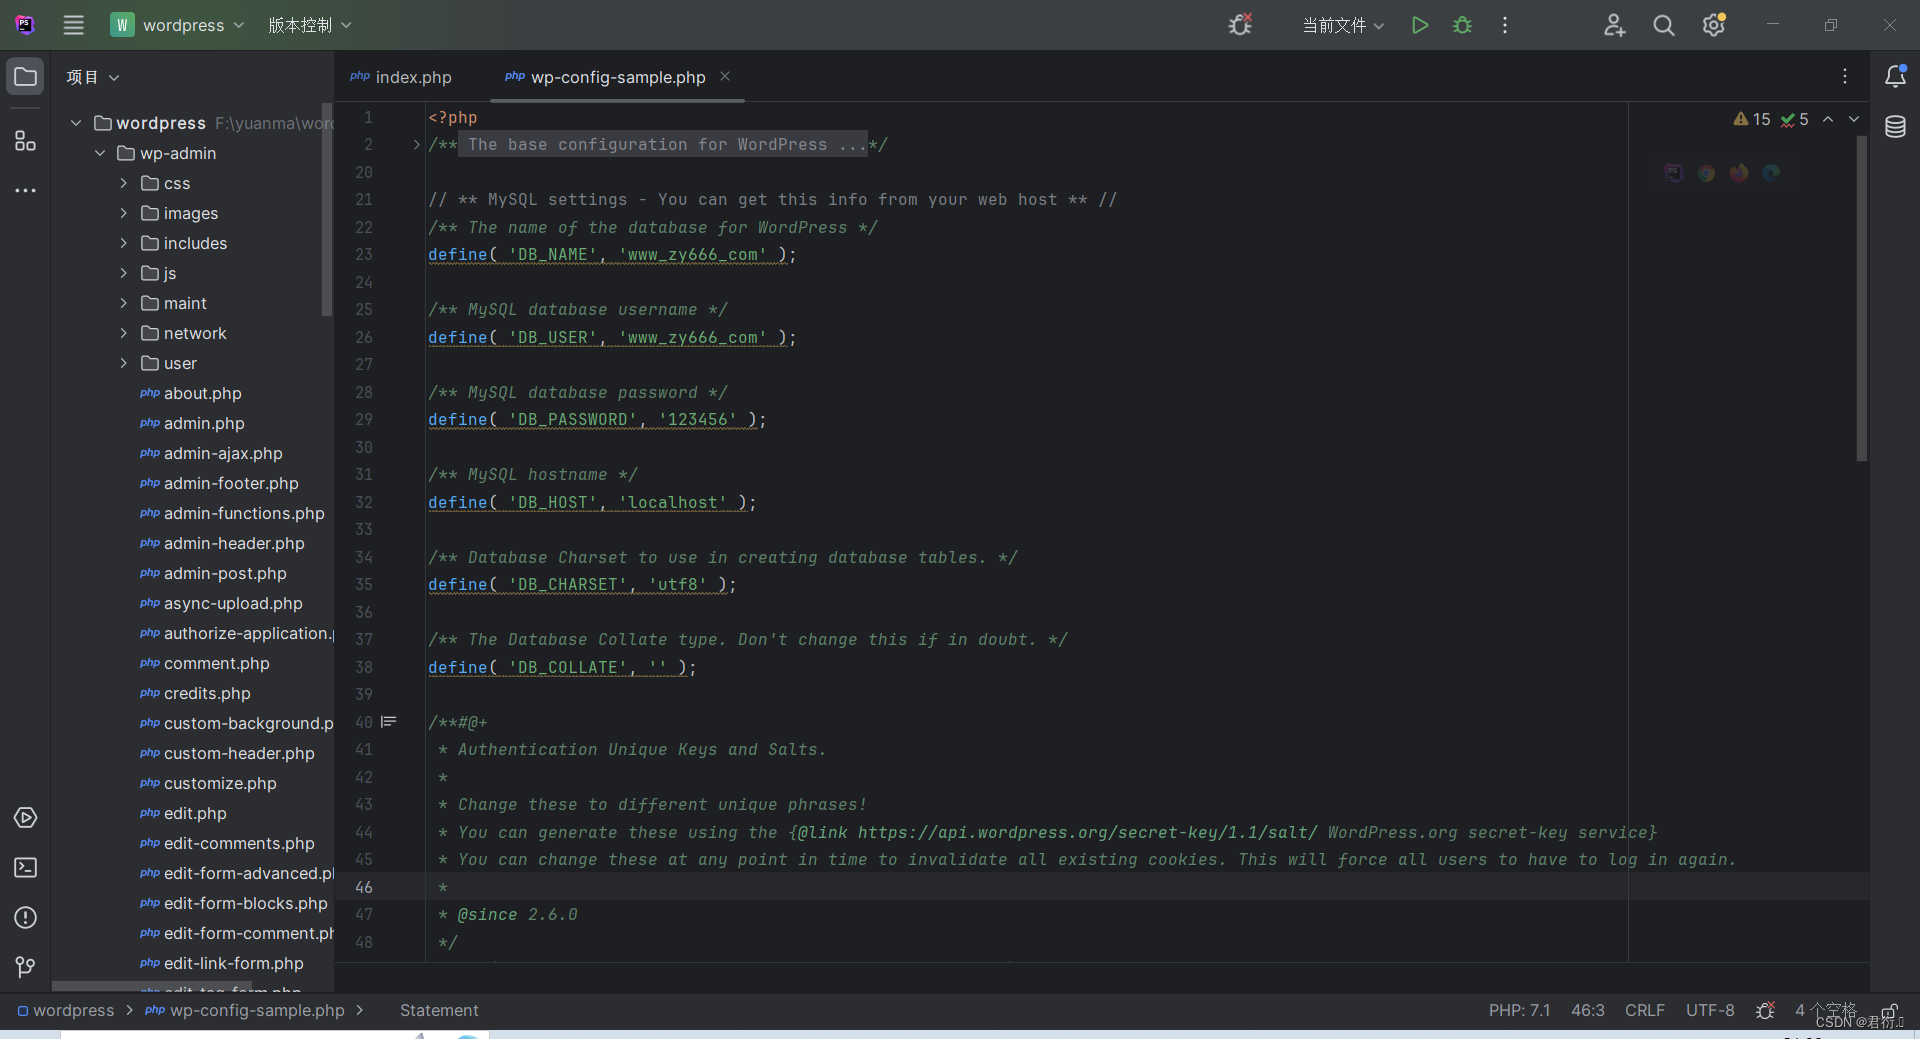
Task: Open the Problems tool window icon
Action: 25,918
